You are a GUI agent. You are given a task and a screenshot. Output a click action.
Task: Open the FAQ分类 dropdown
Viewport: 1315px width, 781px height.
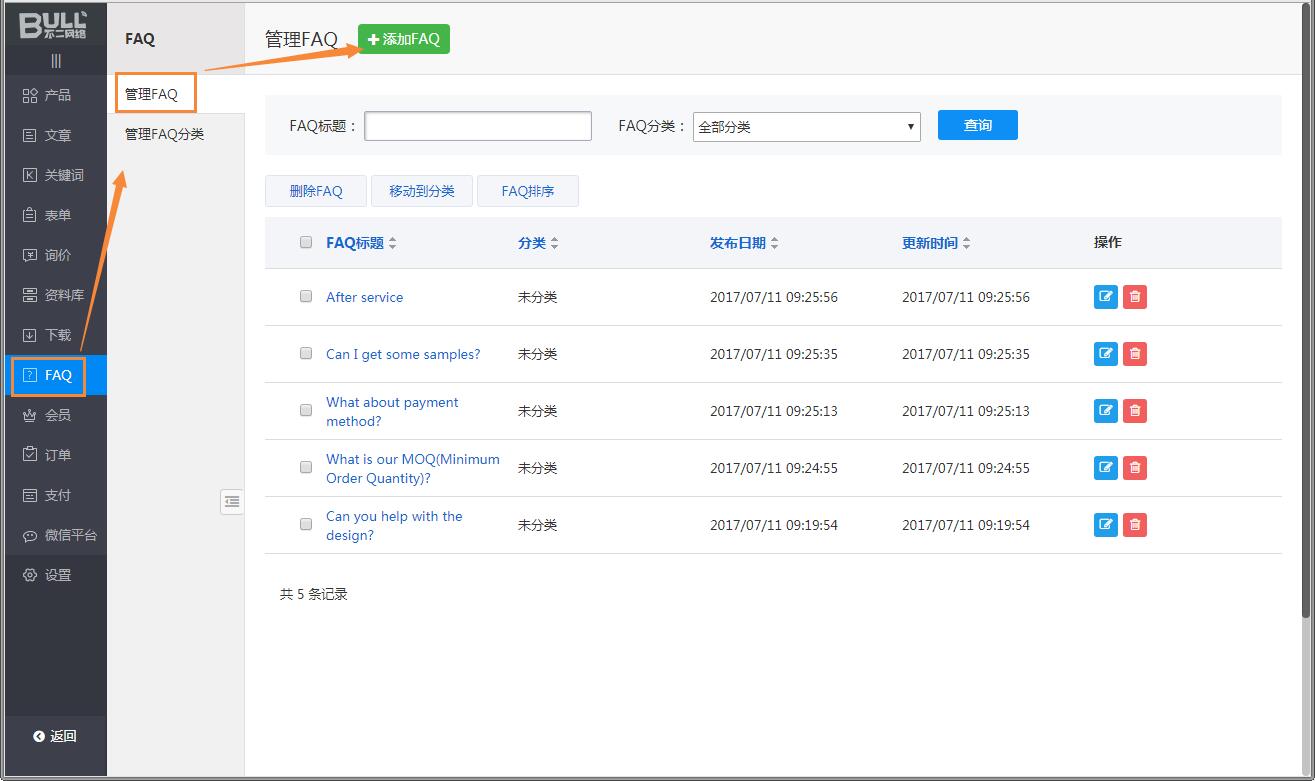click(806, 127)
